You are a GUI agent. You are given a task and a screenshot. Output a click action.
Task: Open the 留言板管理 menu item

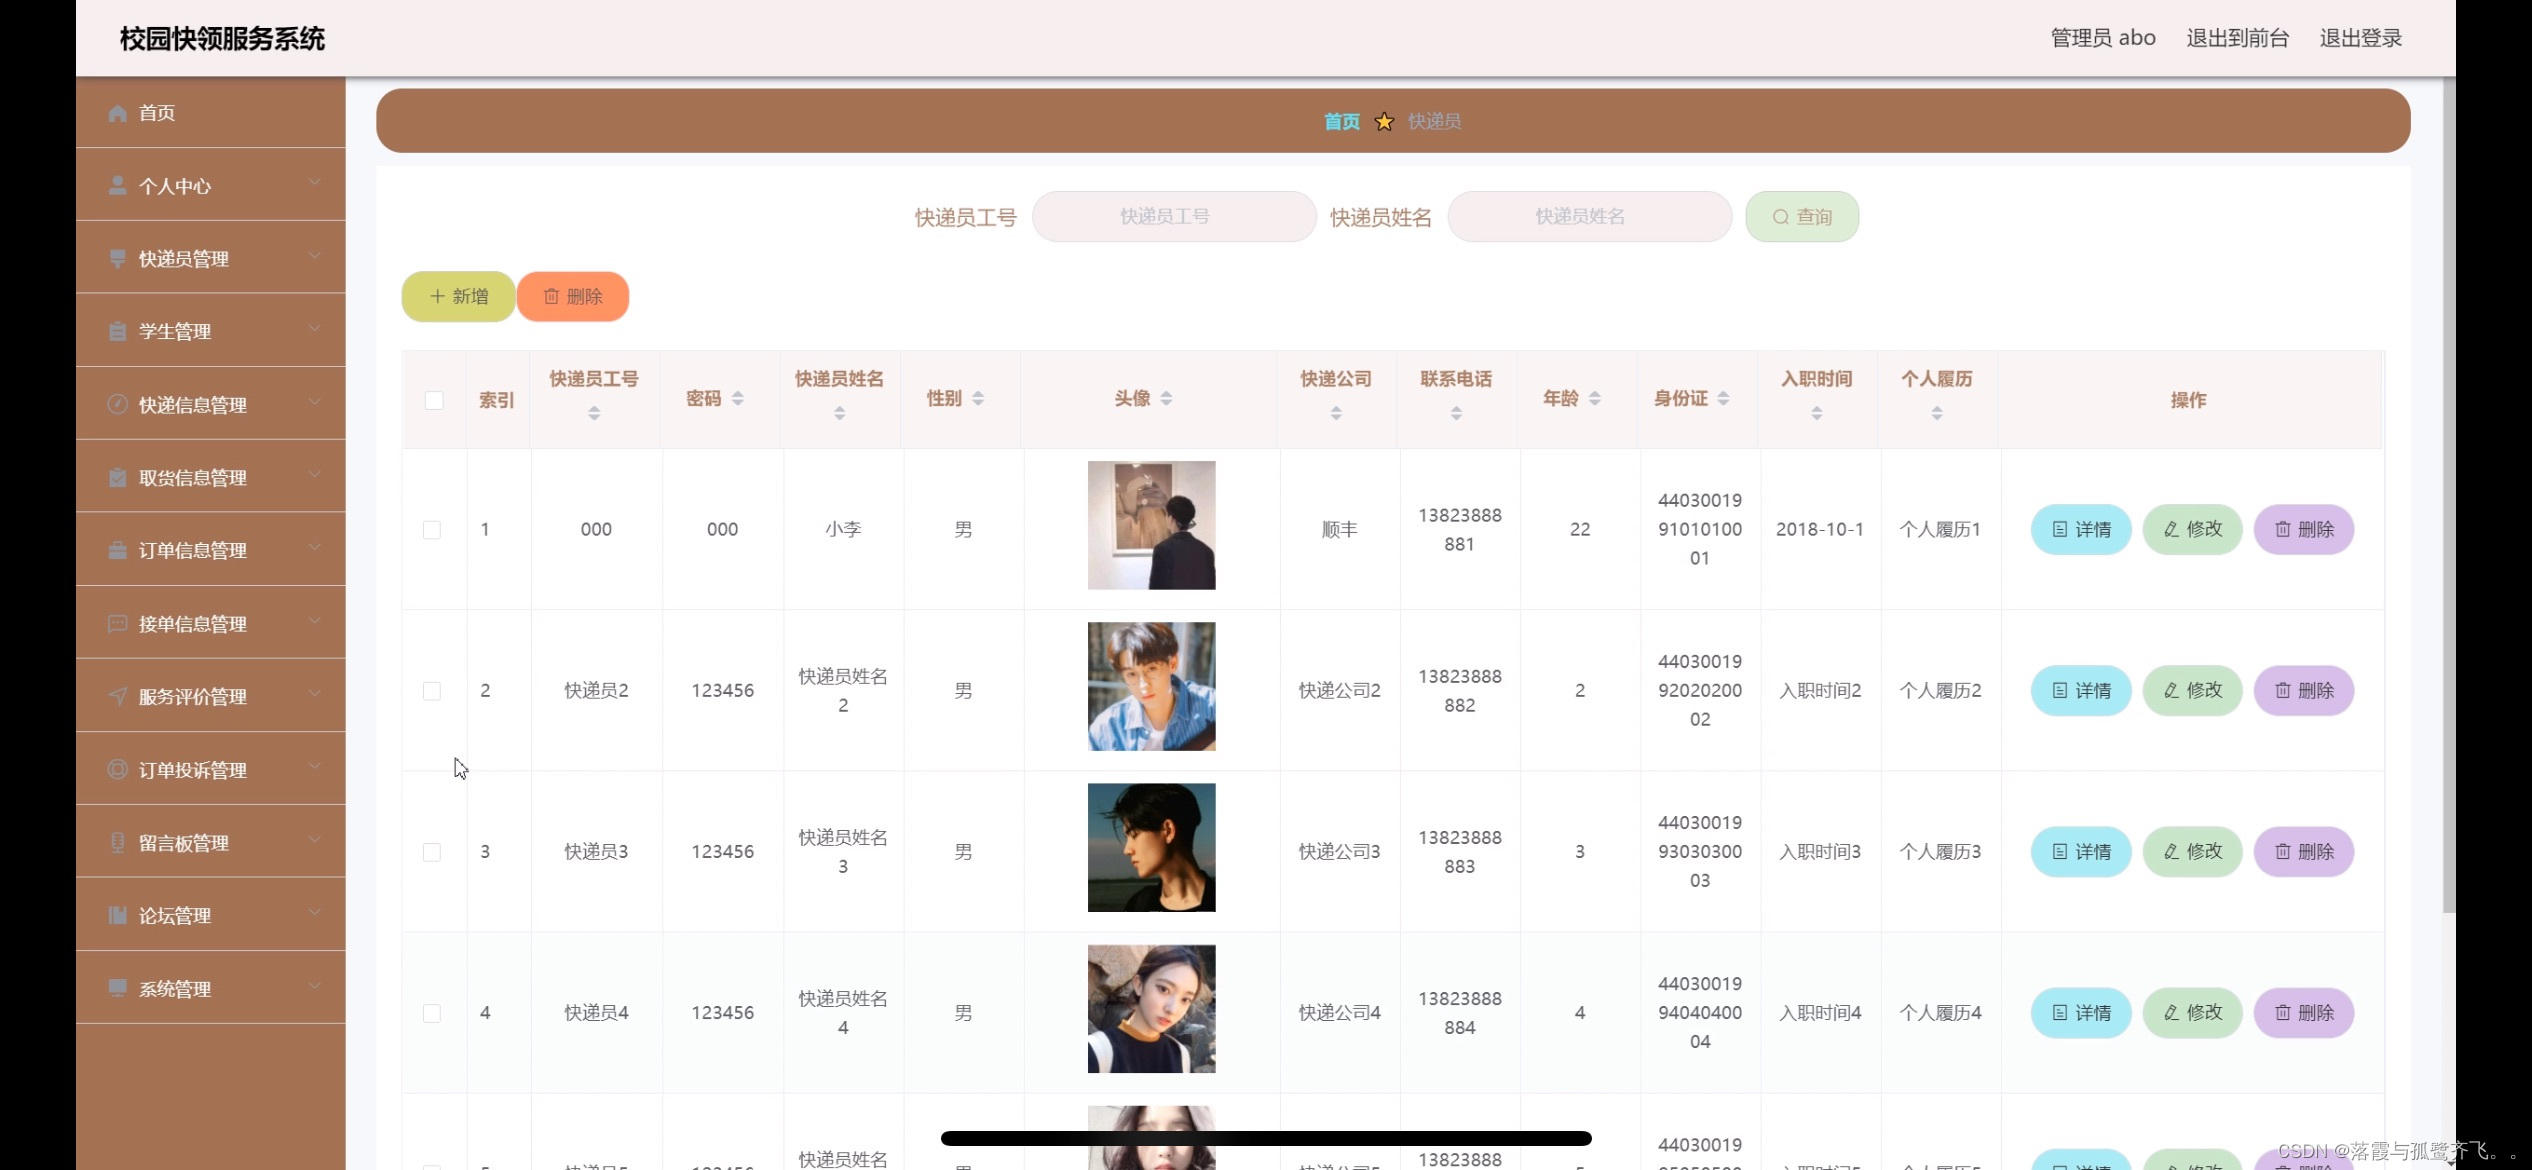[211, 843]
